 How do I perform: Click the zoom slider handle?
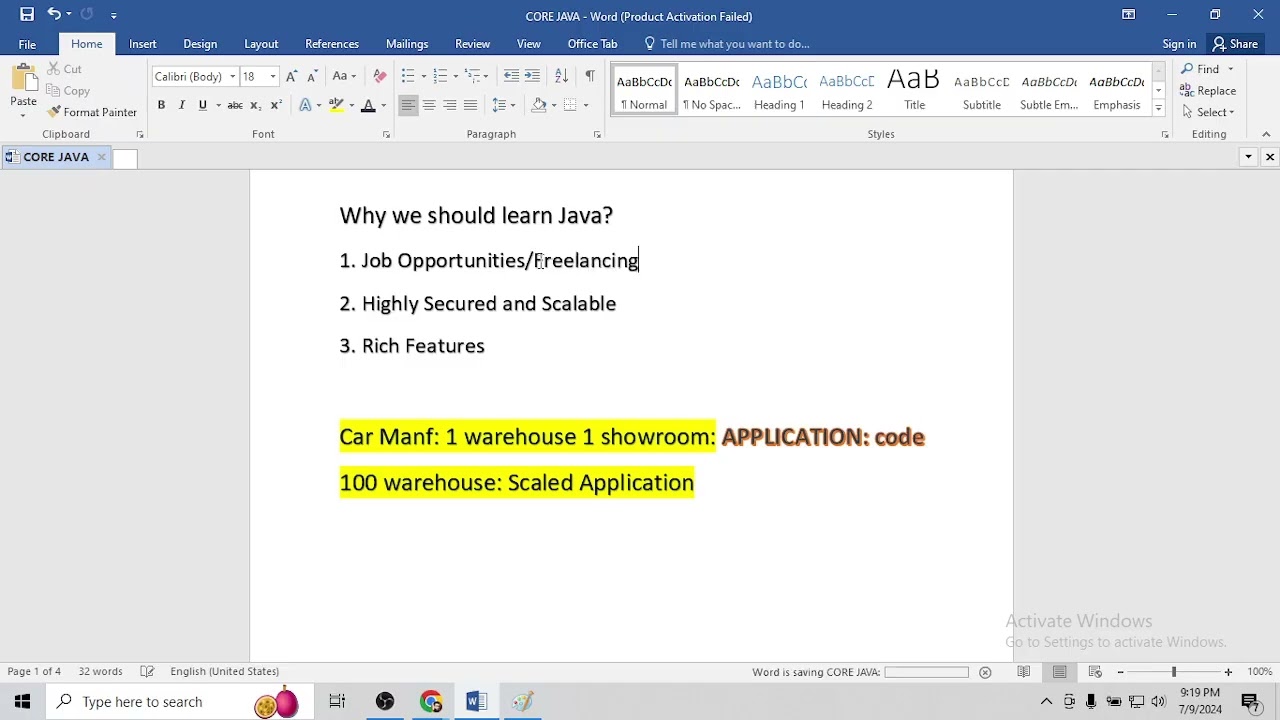click(x=1174, y=672)
